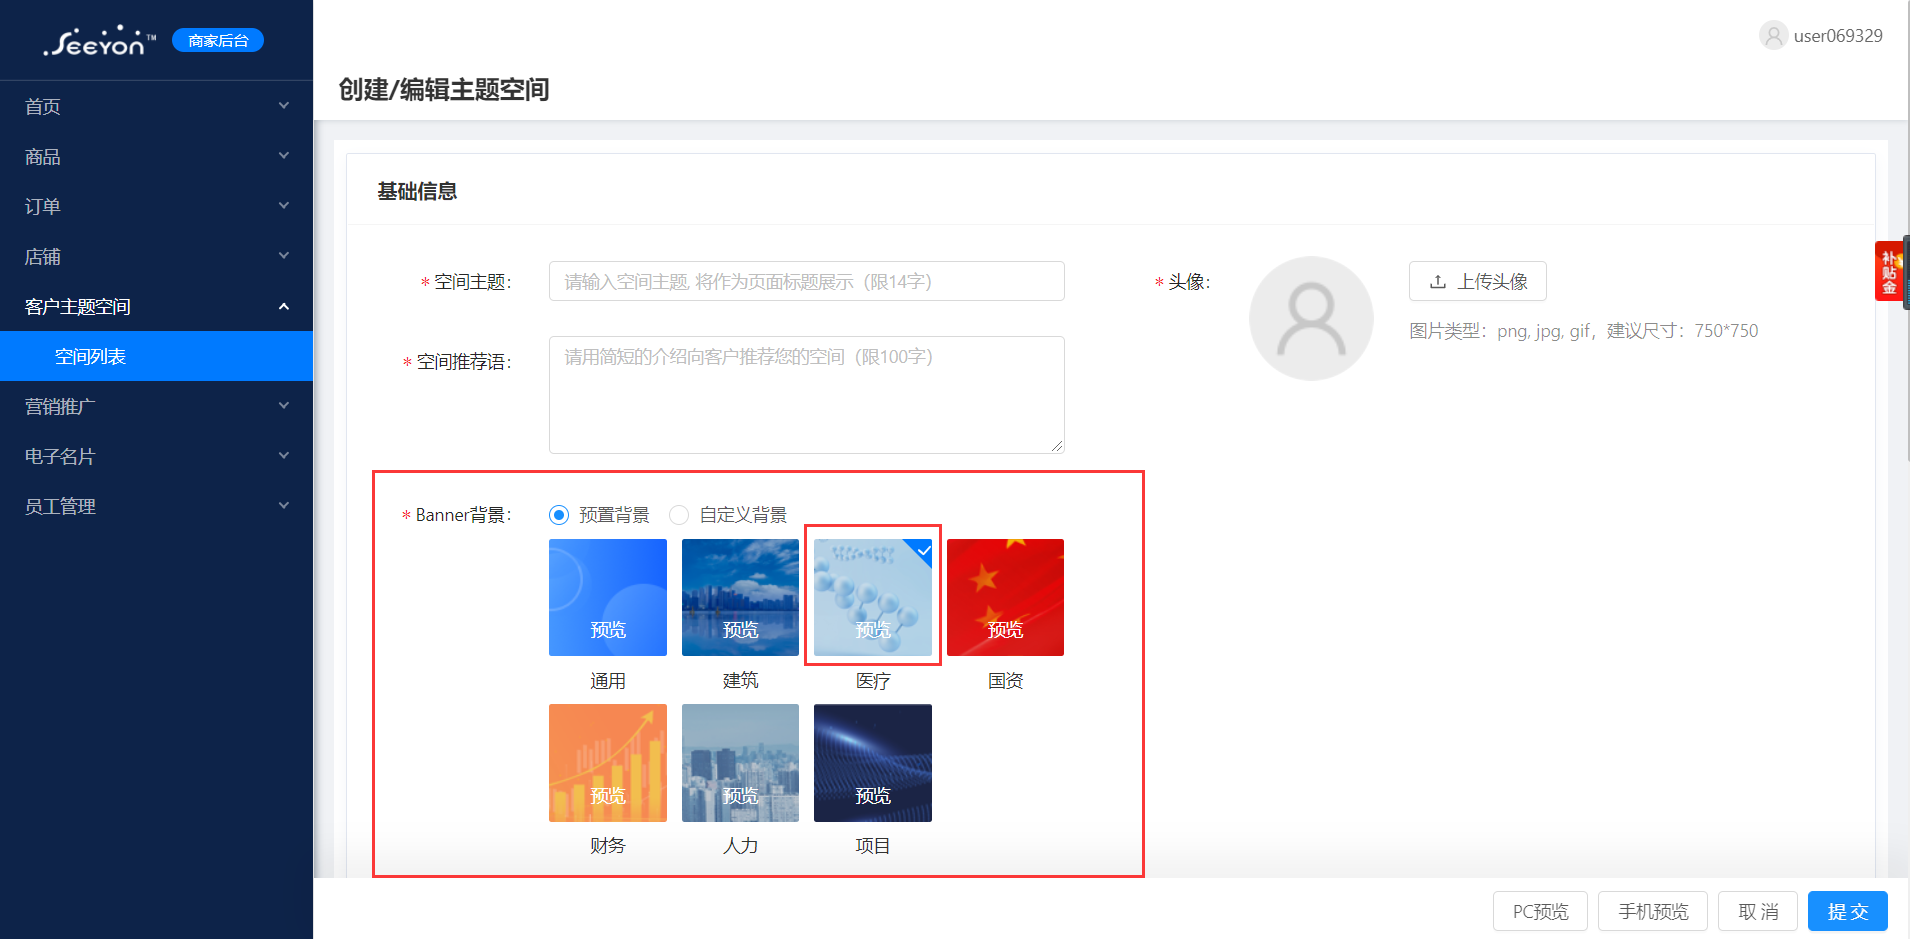Click the 取消 button
The image size is (1910, 939).
point(1758,911)
